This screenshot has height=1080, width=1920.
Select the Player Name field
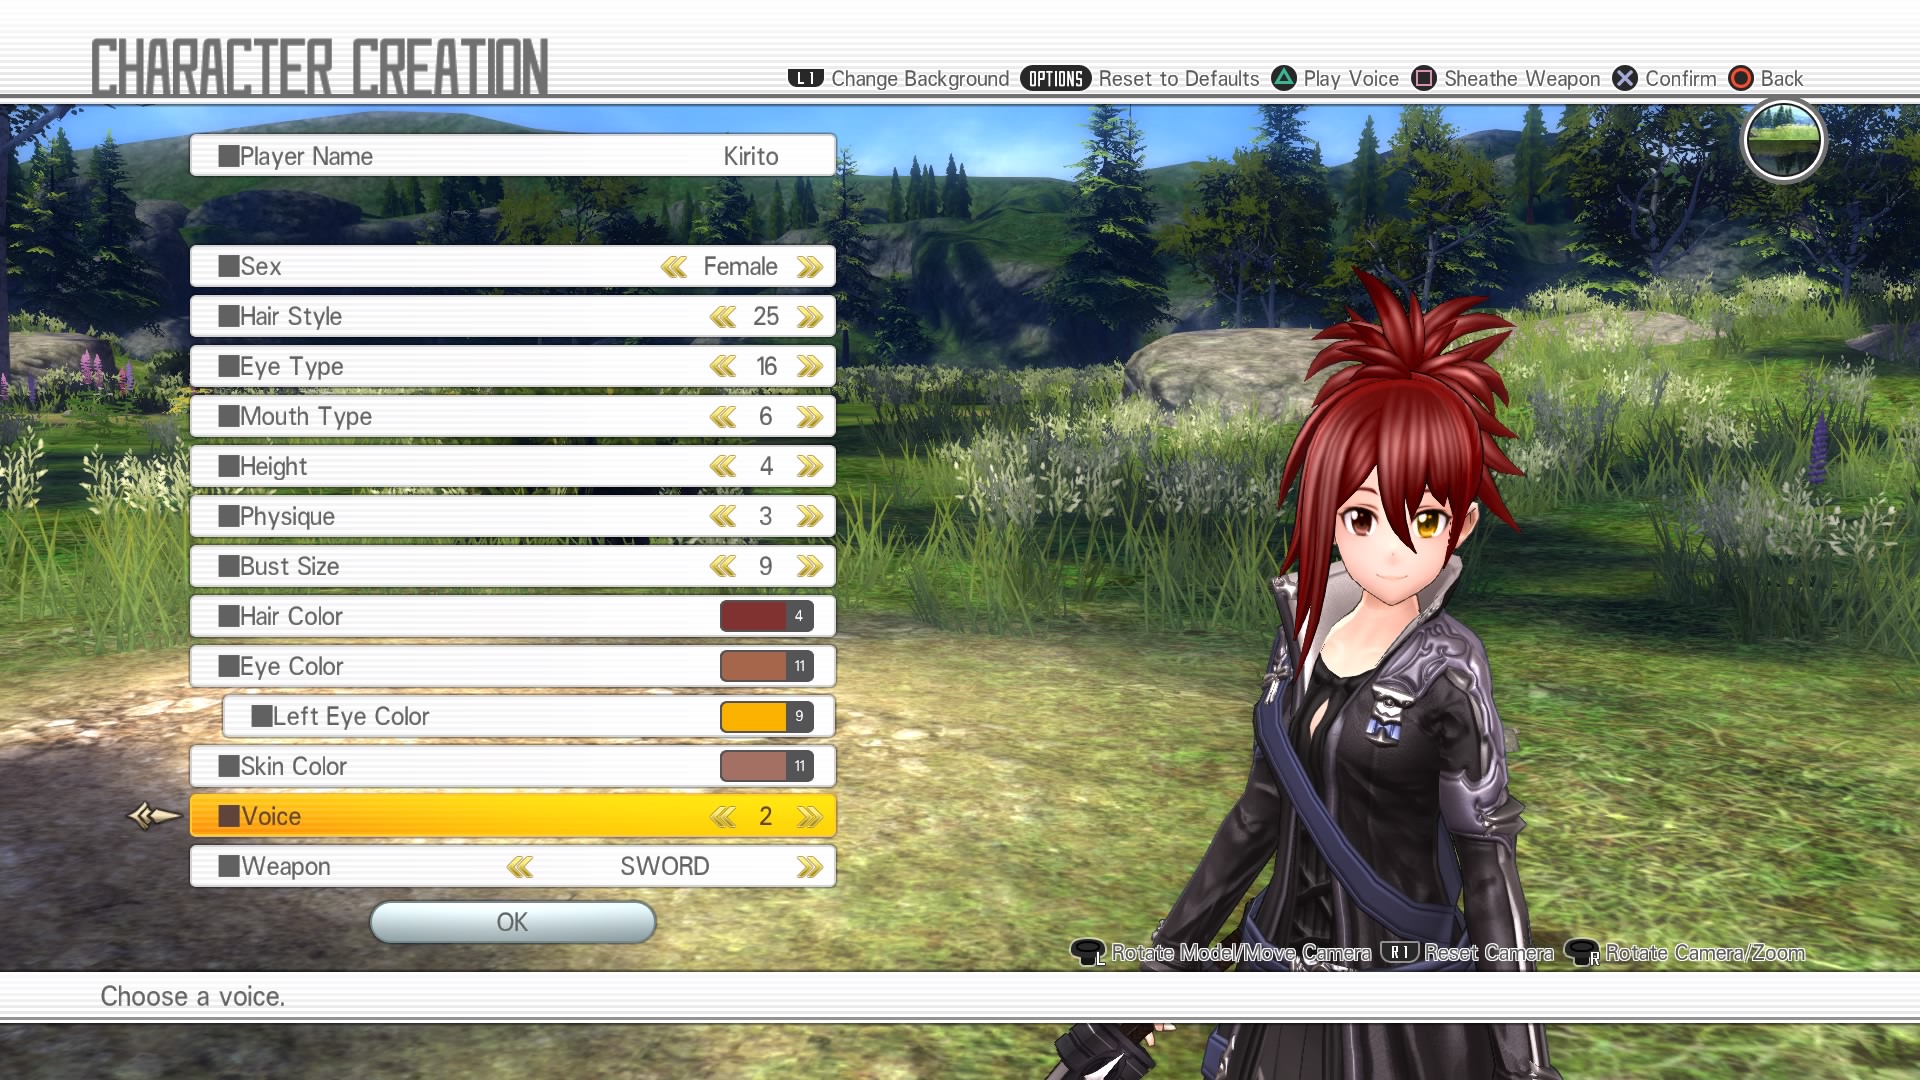tap(513, 156)
